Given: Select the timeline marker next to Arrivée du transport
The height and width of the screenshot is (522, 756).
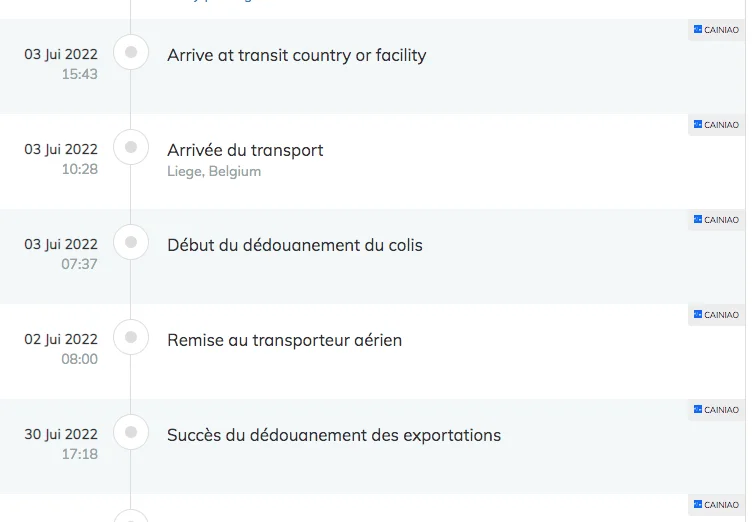Looking at the screenshot, I should click(x=131, y=147).
